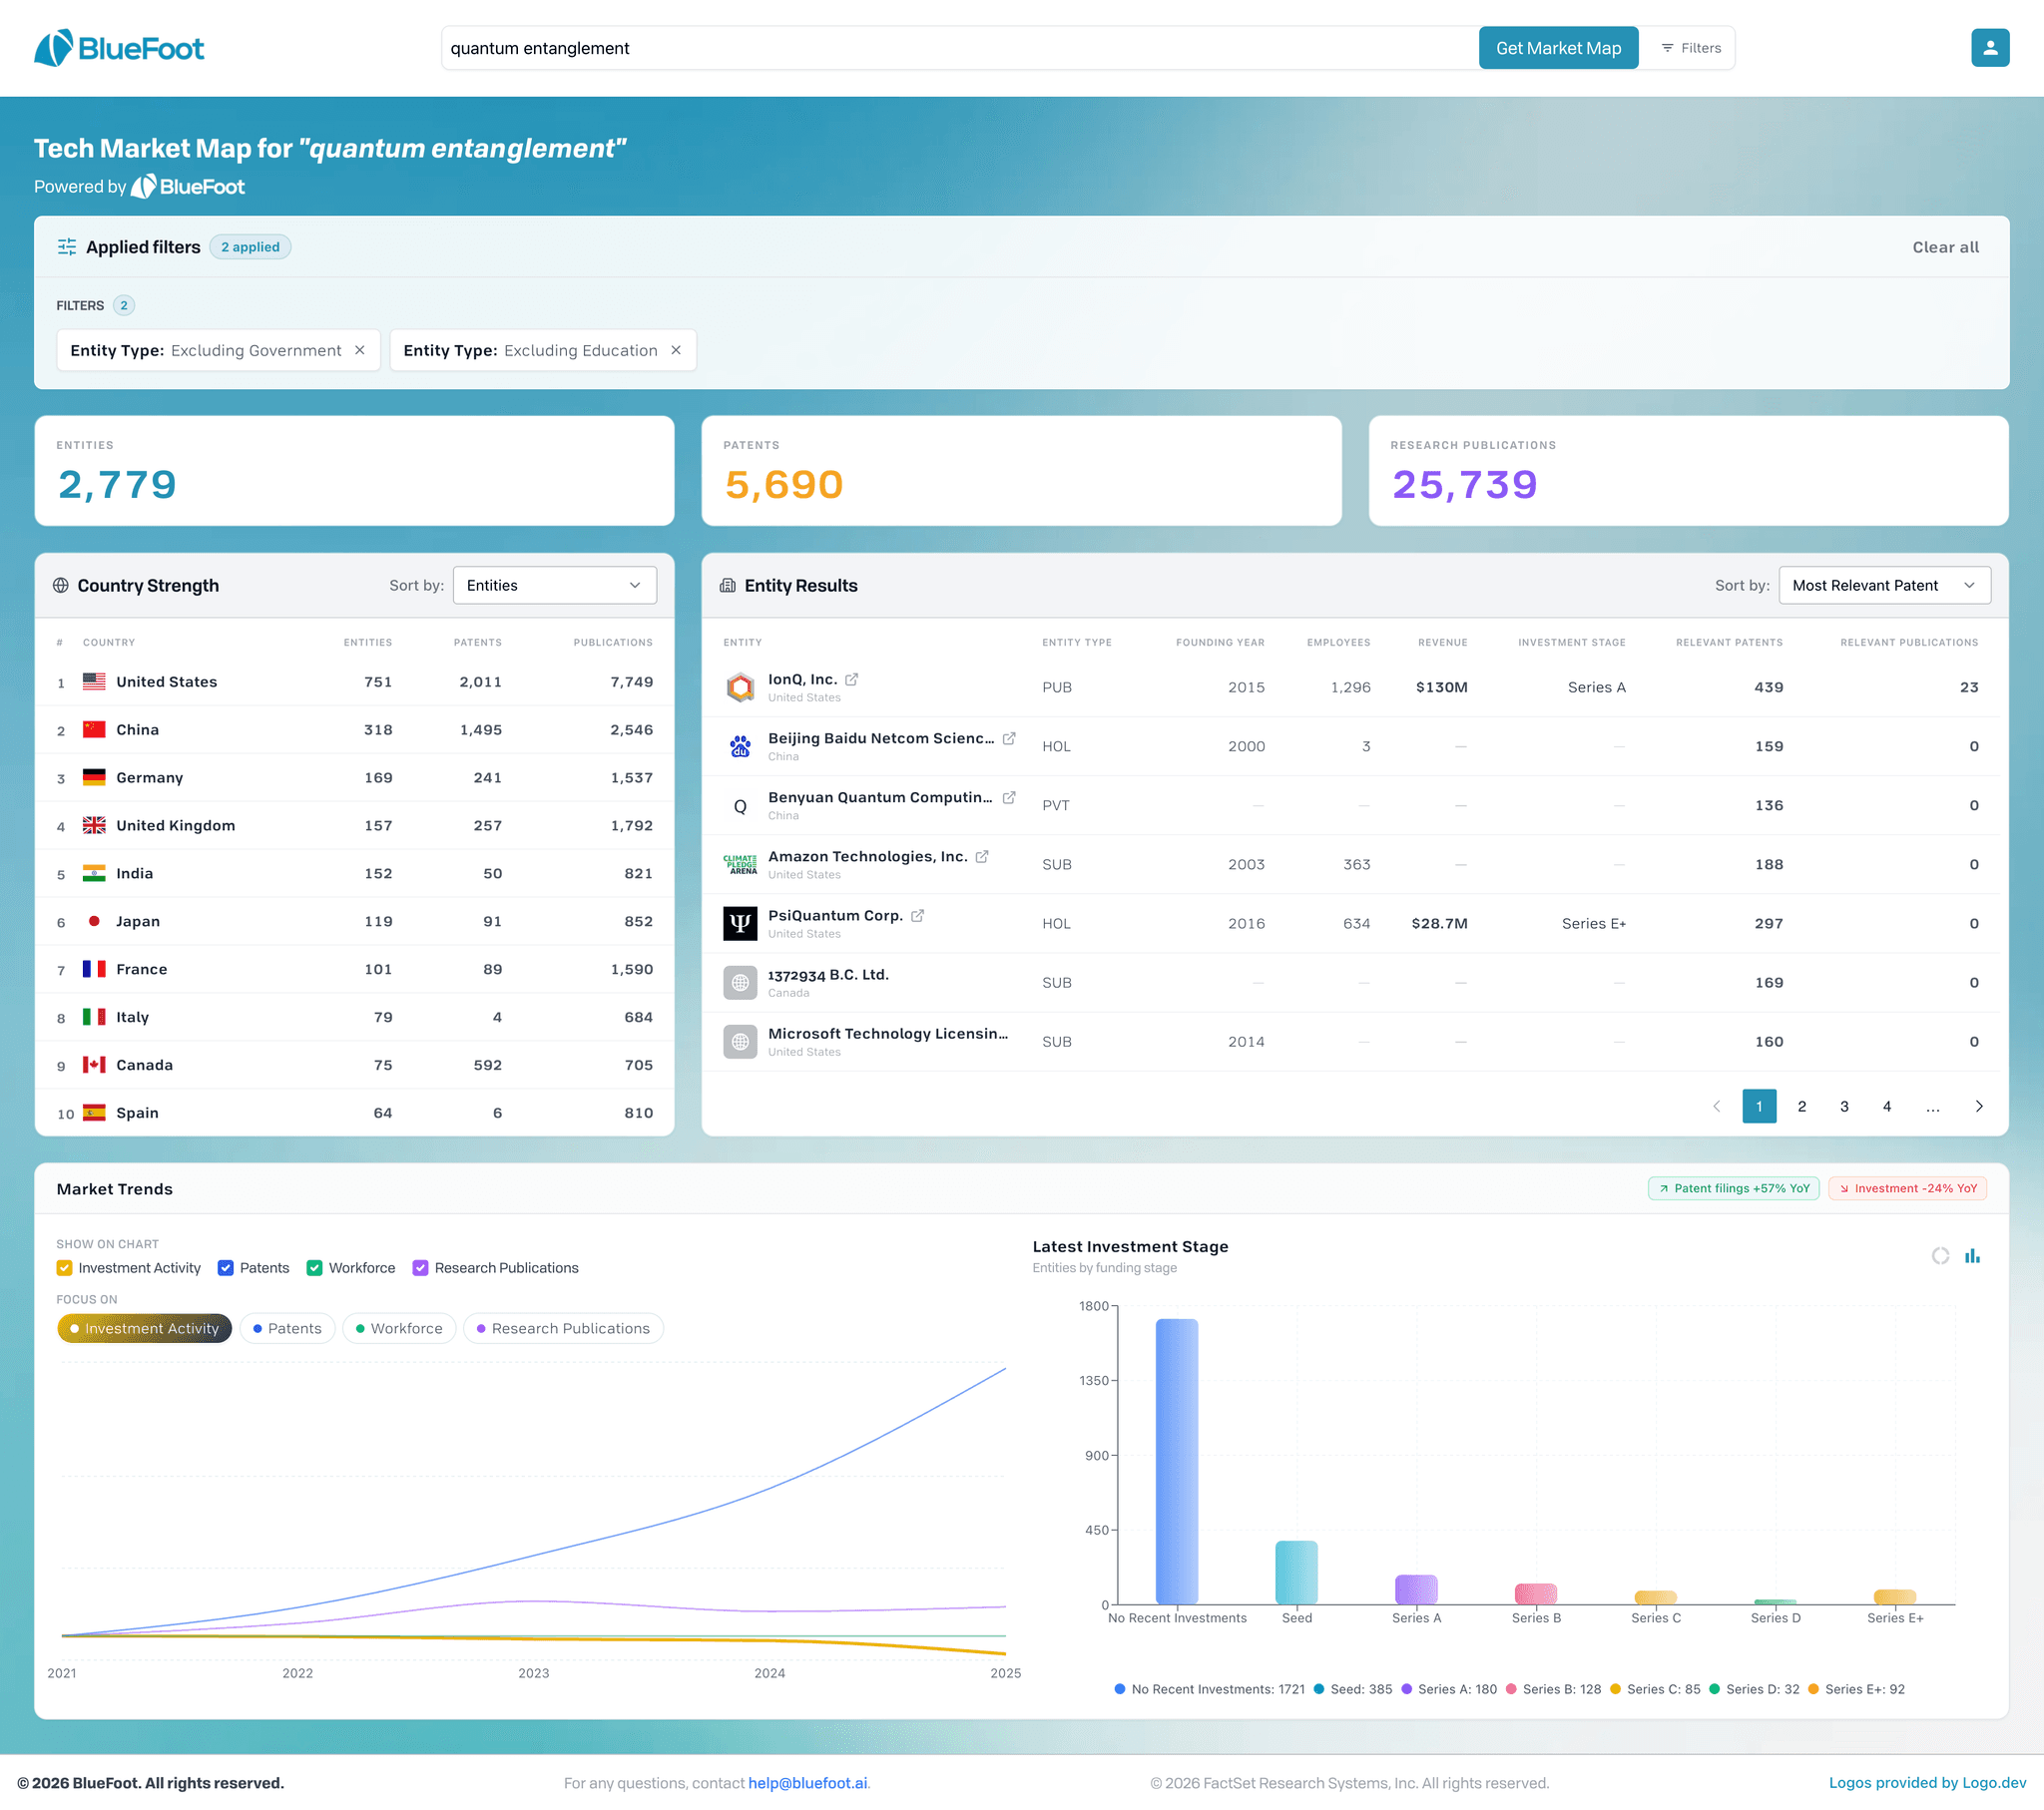Viewport: 2044px width, 1810px height.
Task: Go to the next page of entity results
Action: pos(1978,1106)
